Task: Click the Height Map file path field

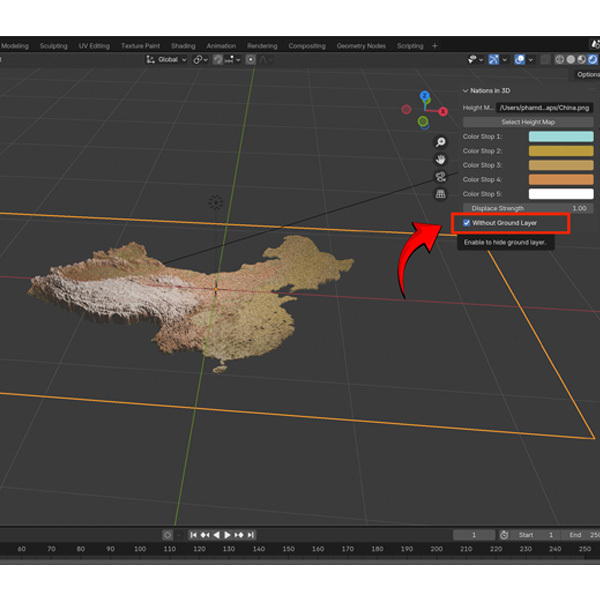Action: (x=545, y=108)
